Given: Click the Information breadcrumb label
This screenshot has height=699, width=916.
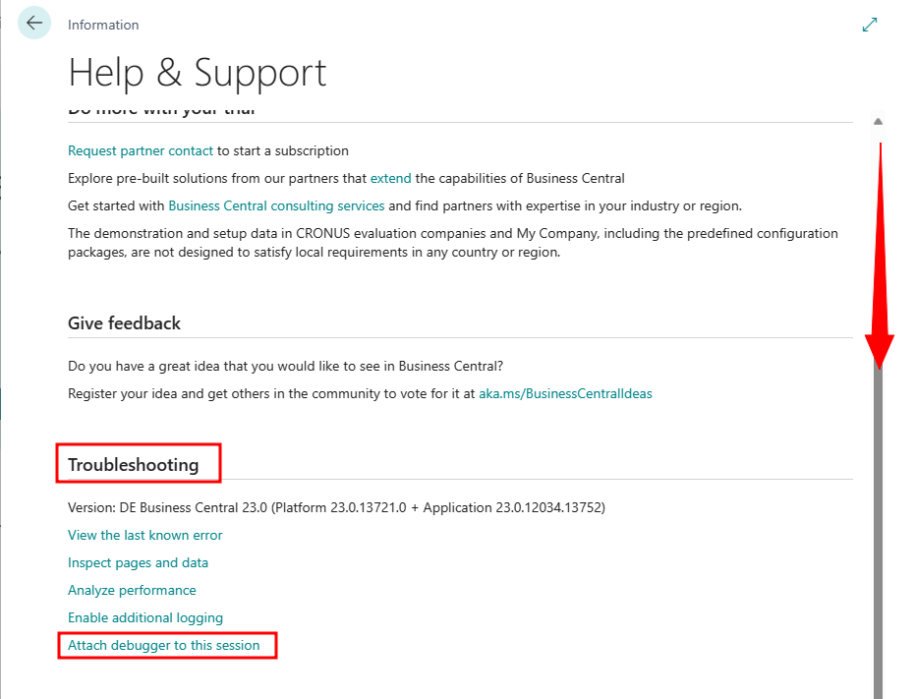Looking at the screenshot, I should point(103,25).
